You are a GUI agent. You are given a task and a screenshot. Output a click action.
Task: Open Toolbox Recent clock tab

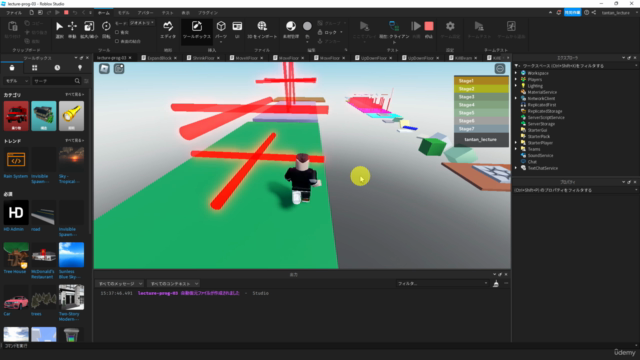(x=57, y=68)
